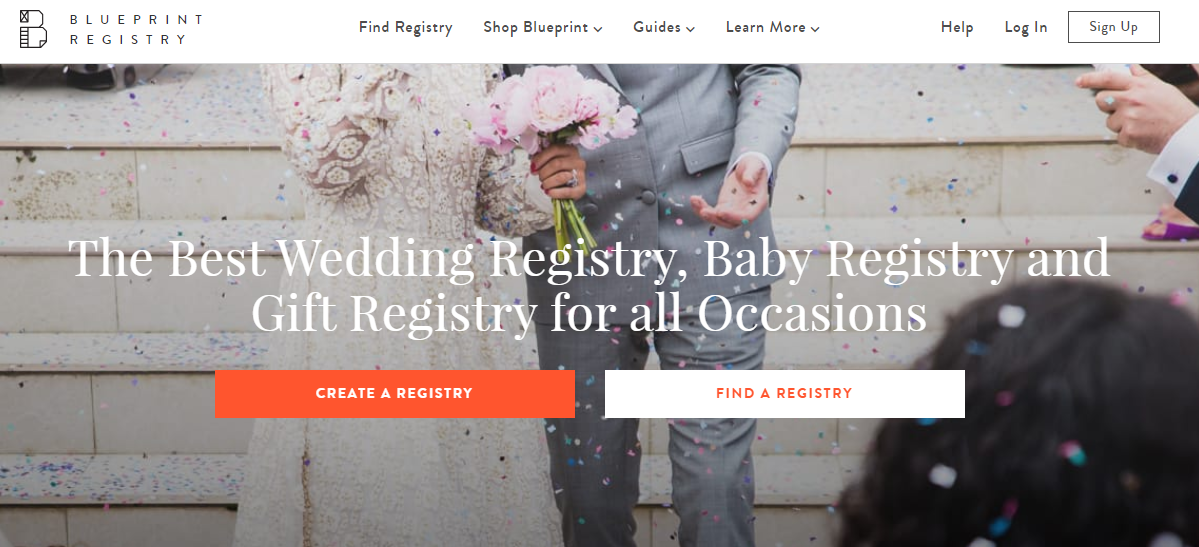Expand the chevron beside Learn More
Image resolution: width=1199 pixels, height=547 pixels.
(815, 29)
